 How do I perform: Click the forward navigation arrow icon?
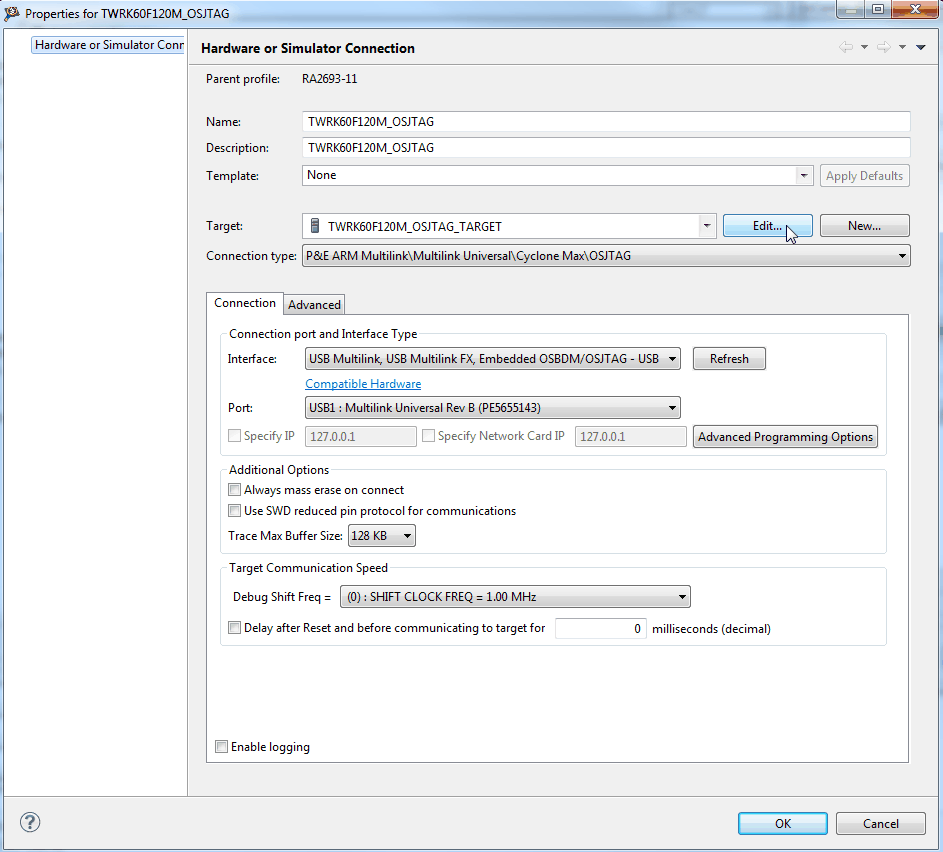(883, 47)
